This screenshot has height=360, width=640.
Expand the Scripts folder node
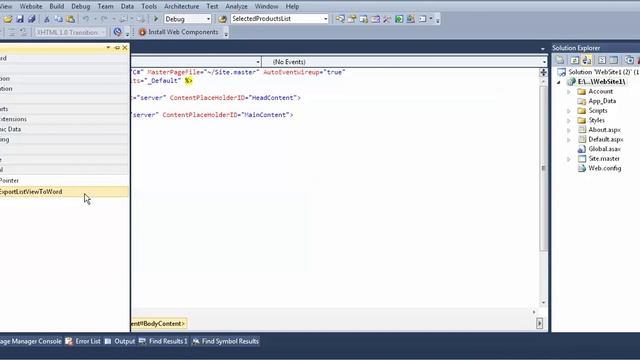click(569, 111)
